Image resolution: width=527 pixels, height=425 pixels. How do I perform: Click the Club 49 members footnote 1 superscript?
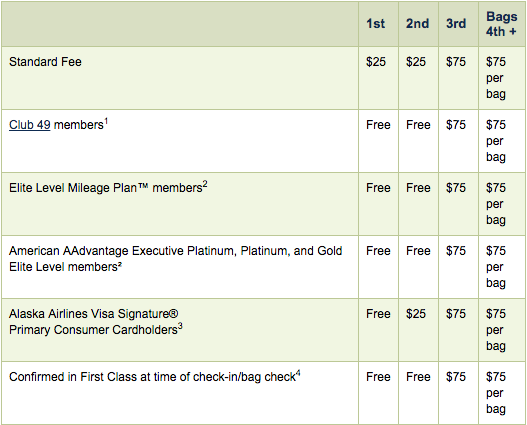[x=106, y=121]
